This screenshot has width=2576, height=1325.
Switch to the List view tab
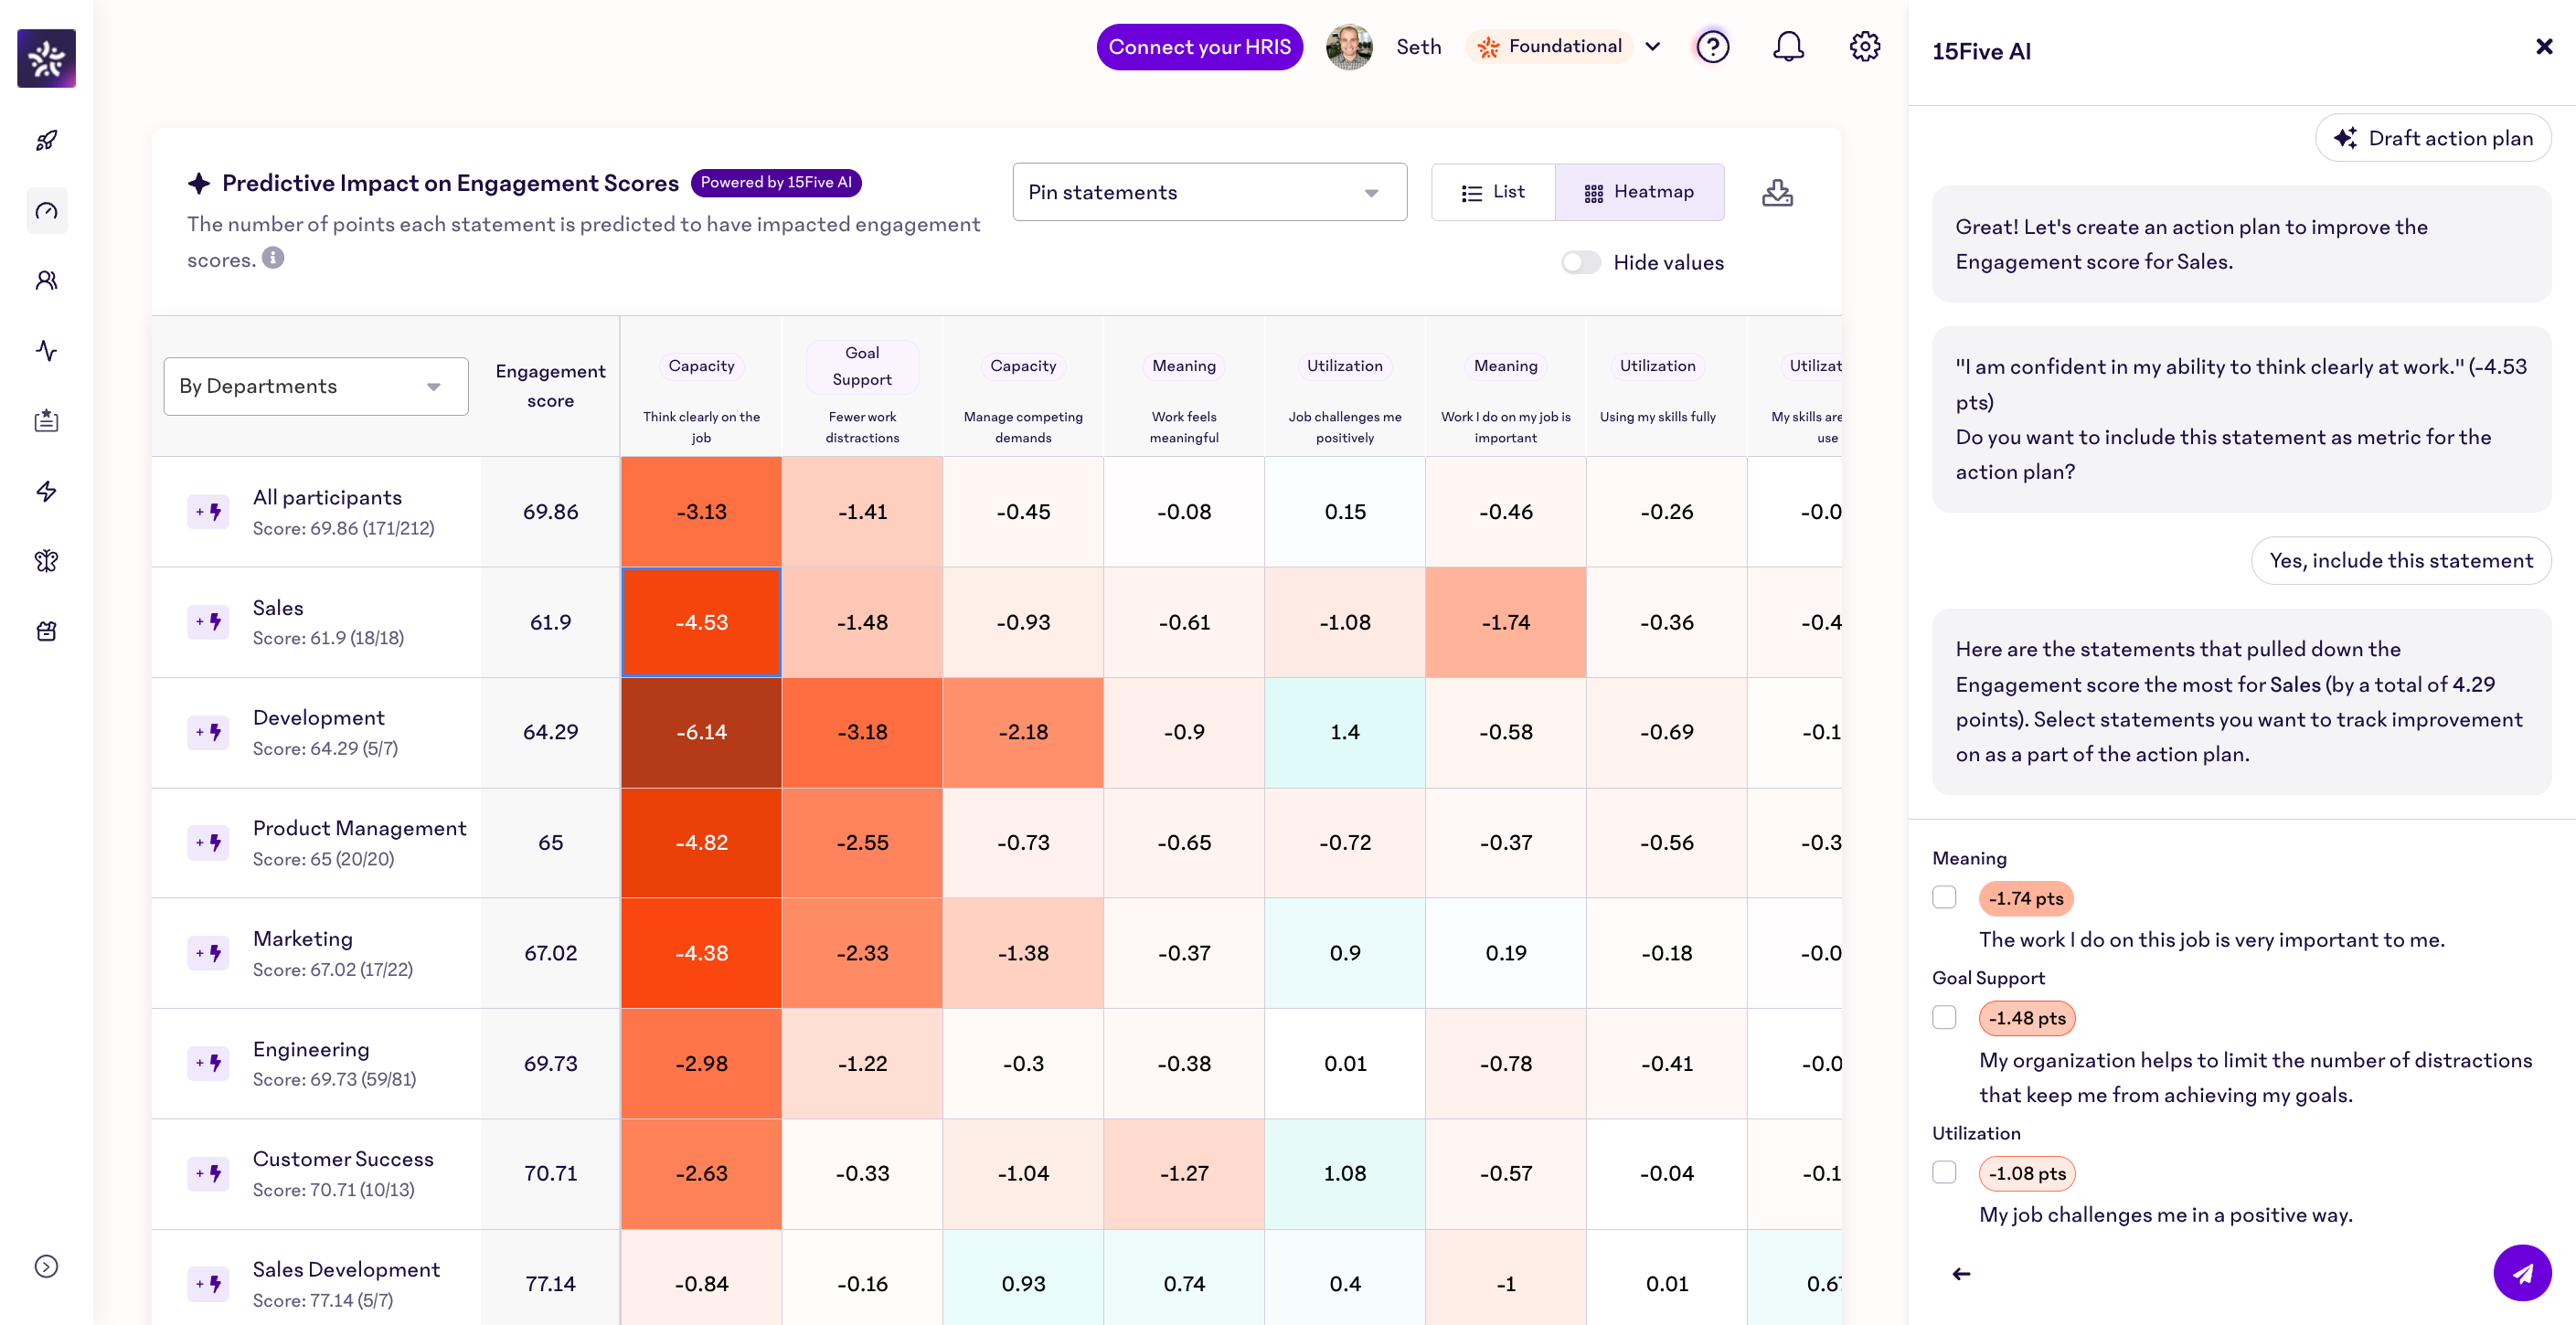(1492, 192)
